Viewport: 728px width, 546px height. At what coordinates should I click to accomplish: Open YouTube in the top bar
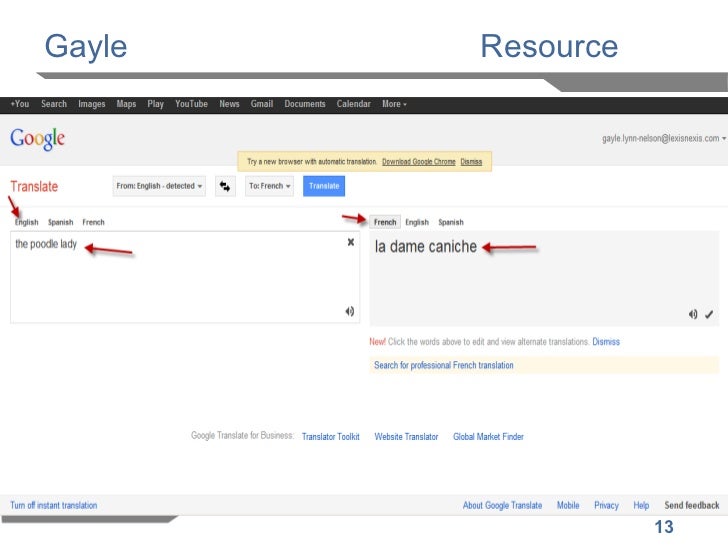click(191, 104)
